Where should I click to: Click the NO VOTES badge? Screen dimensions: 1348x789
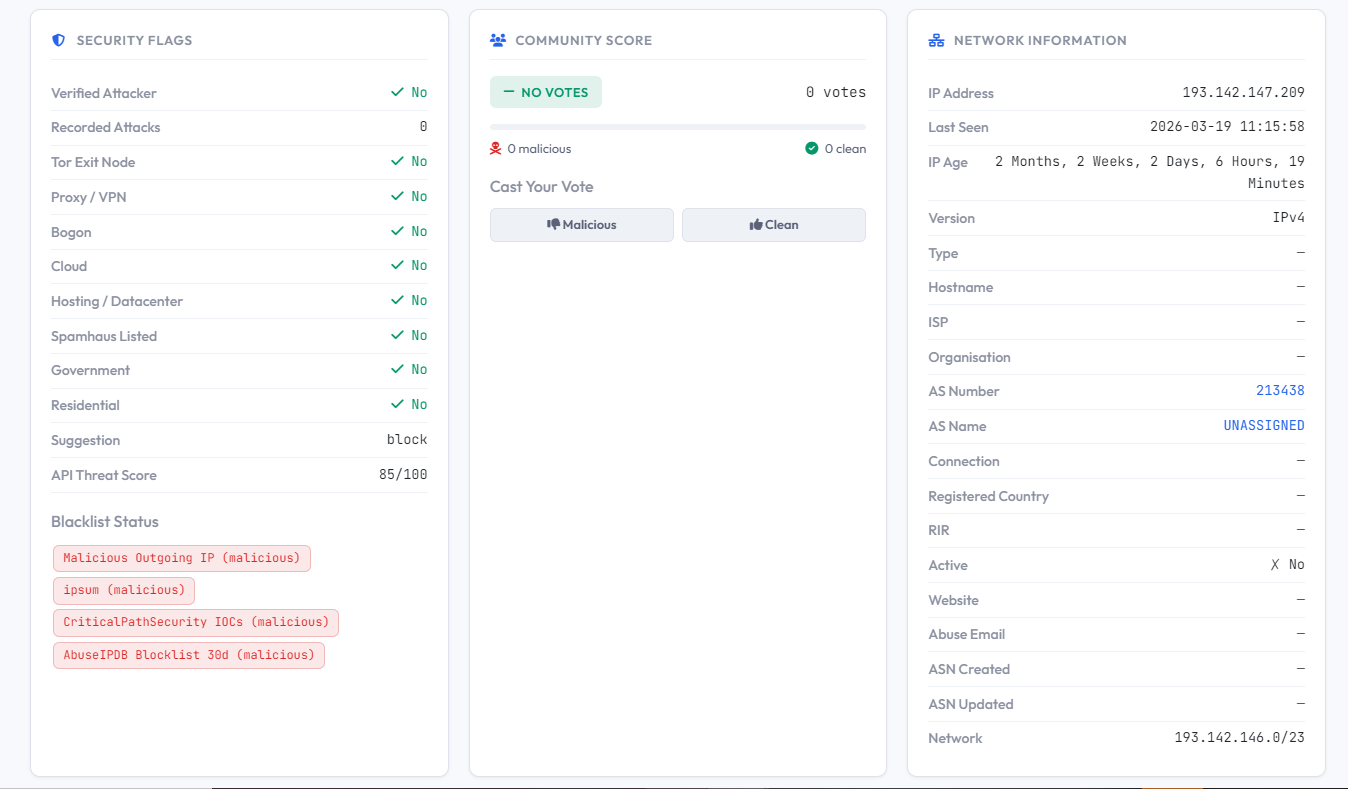coord(546,92)
